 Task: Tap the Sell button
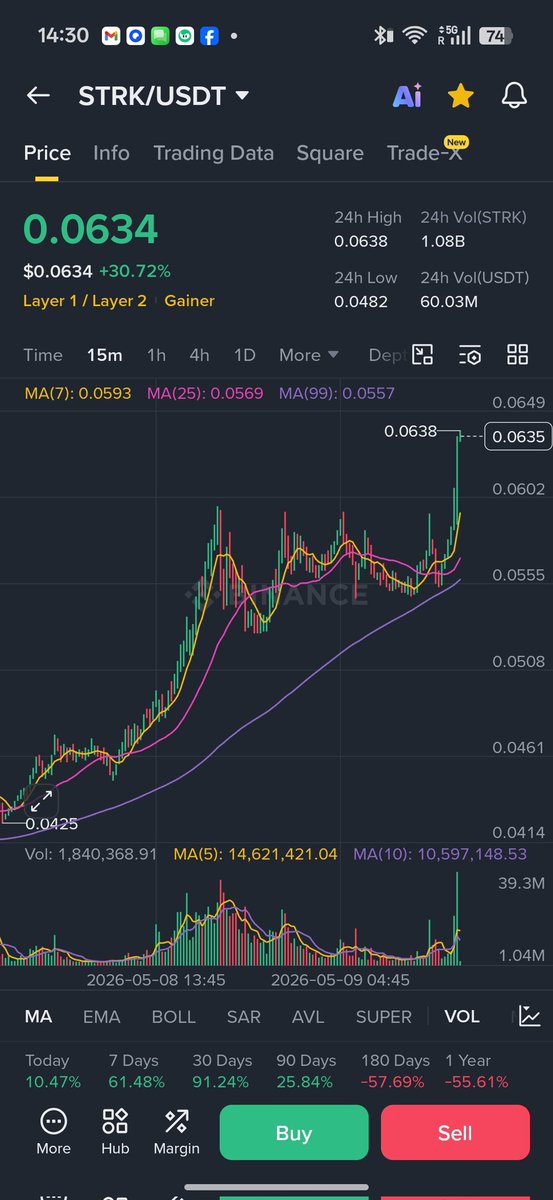tap(455, 1133)
